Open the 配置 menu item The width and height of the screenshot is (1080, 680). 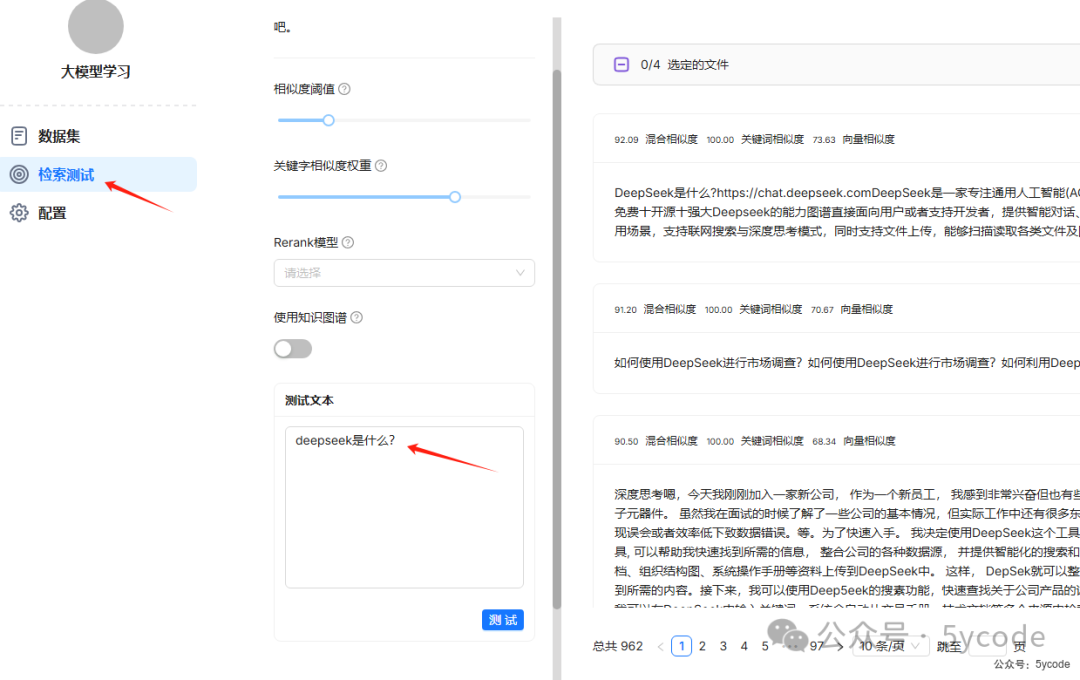point(98,213)
